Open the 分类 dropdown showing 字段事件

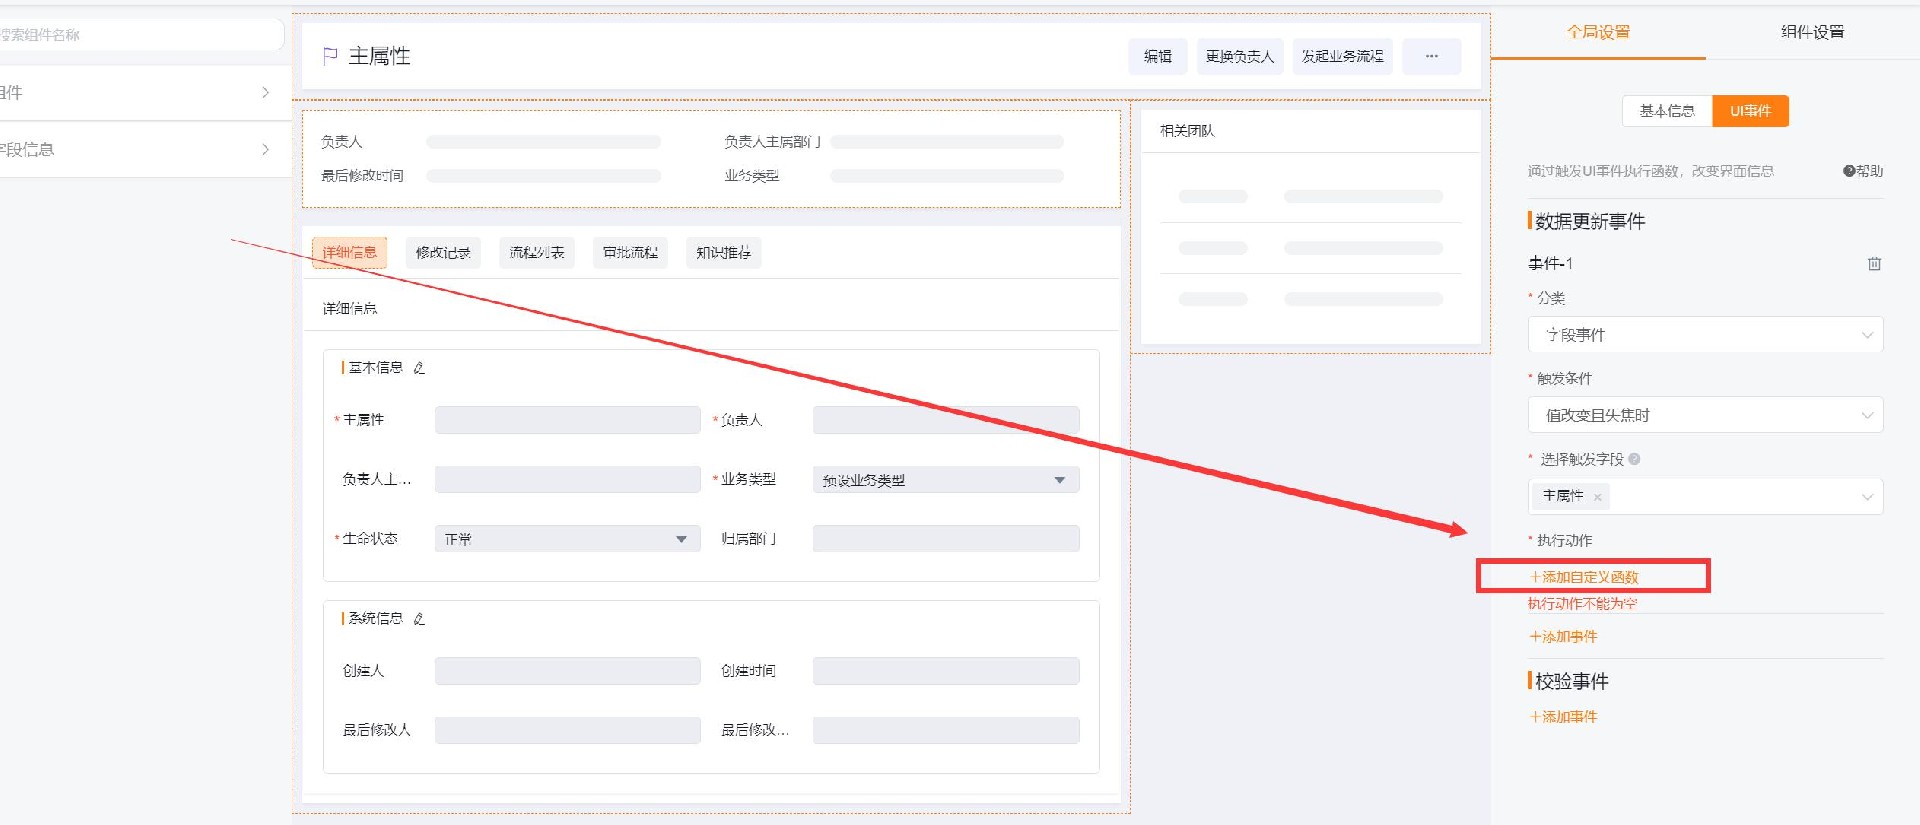coord(1705,335)
